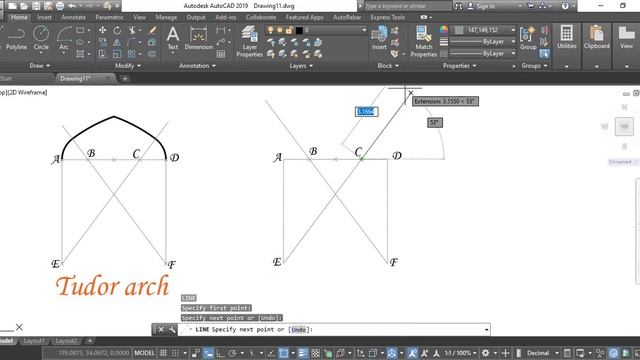
Task: Click the Erase tool icon
Action: coord(152,30)
